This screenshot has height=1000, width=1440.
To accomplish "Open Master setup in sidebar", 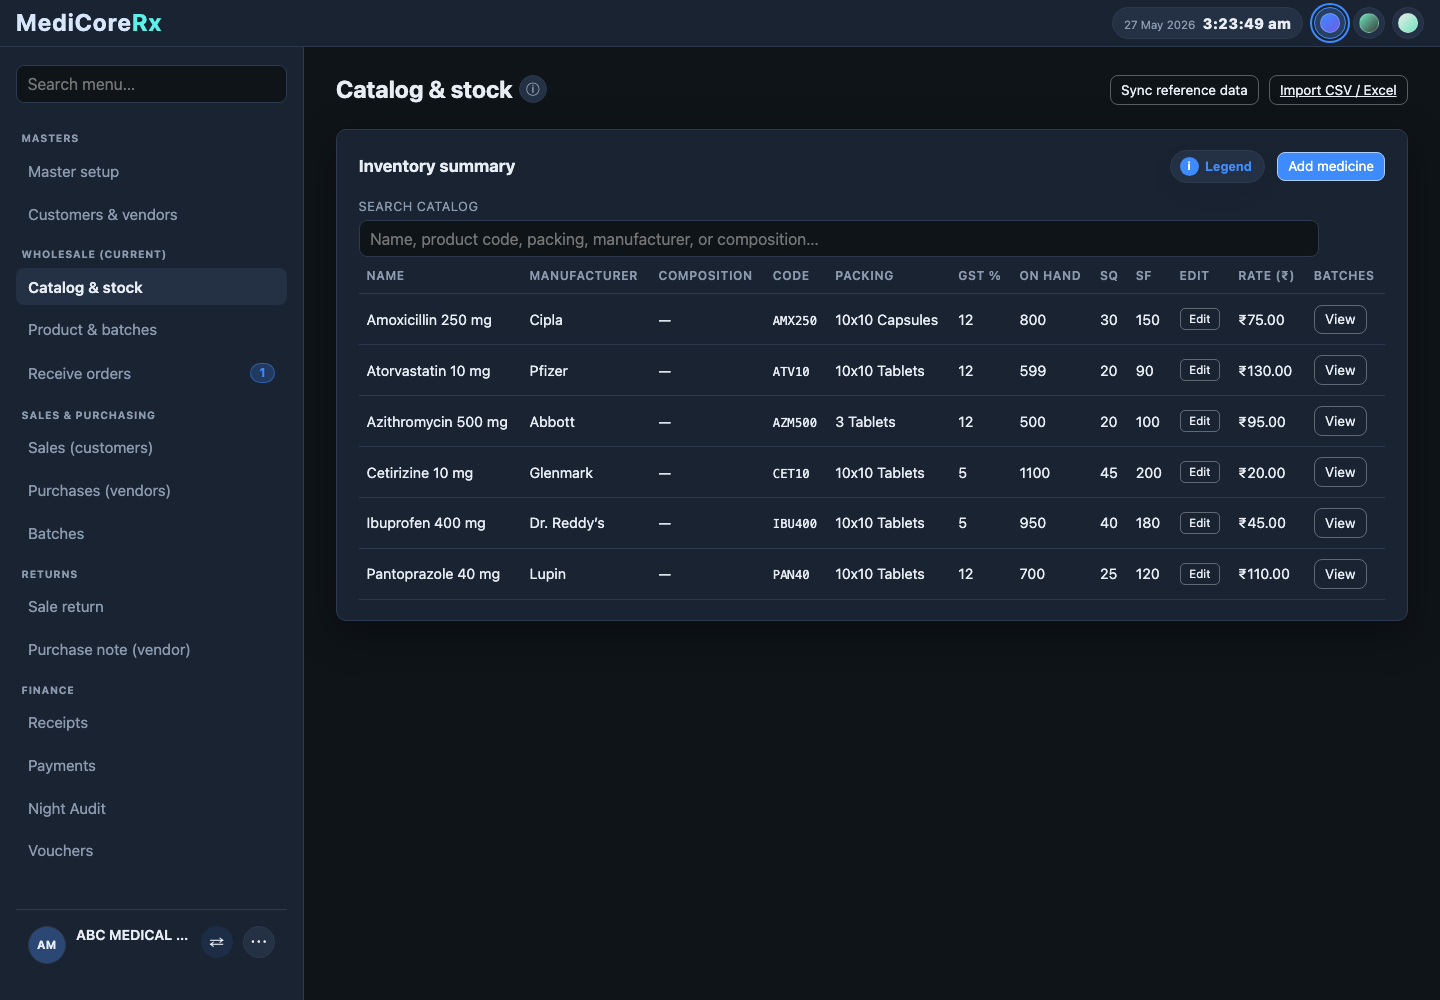I will pos(152,172).
